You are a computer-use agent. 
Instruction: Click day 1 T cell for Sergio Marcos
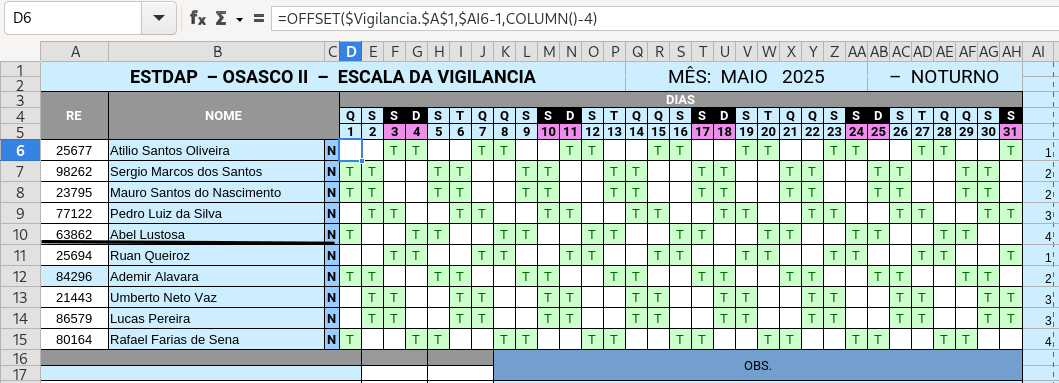point(351,172)
